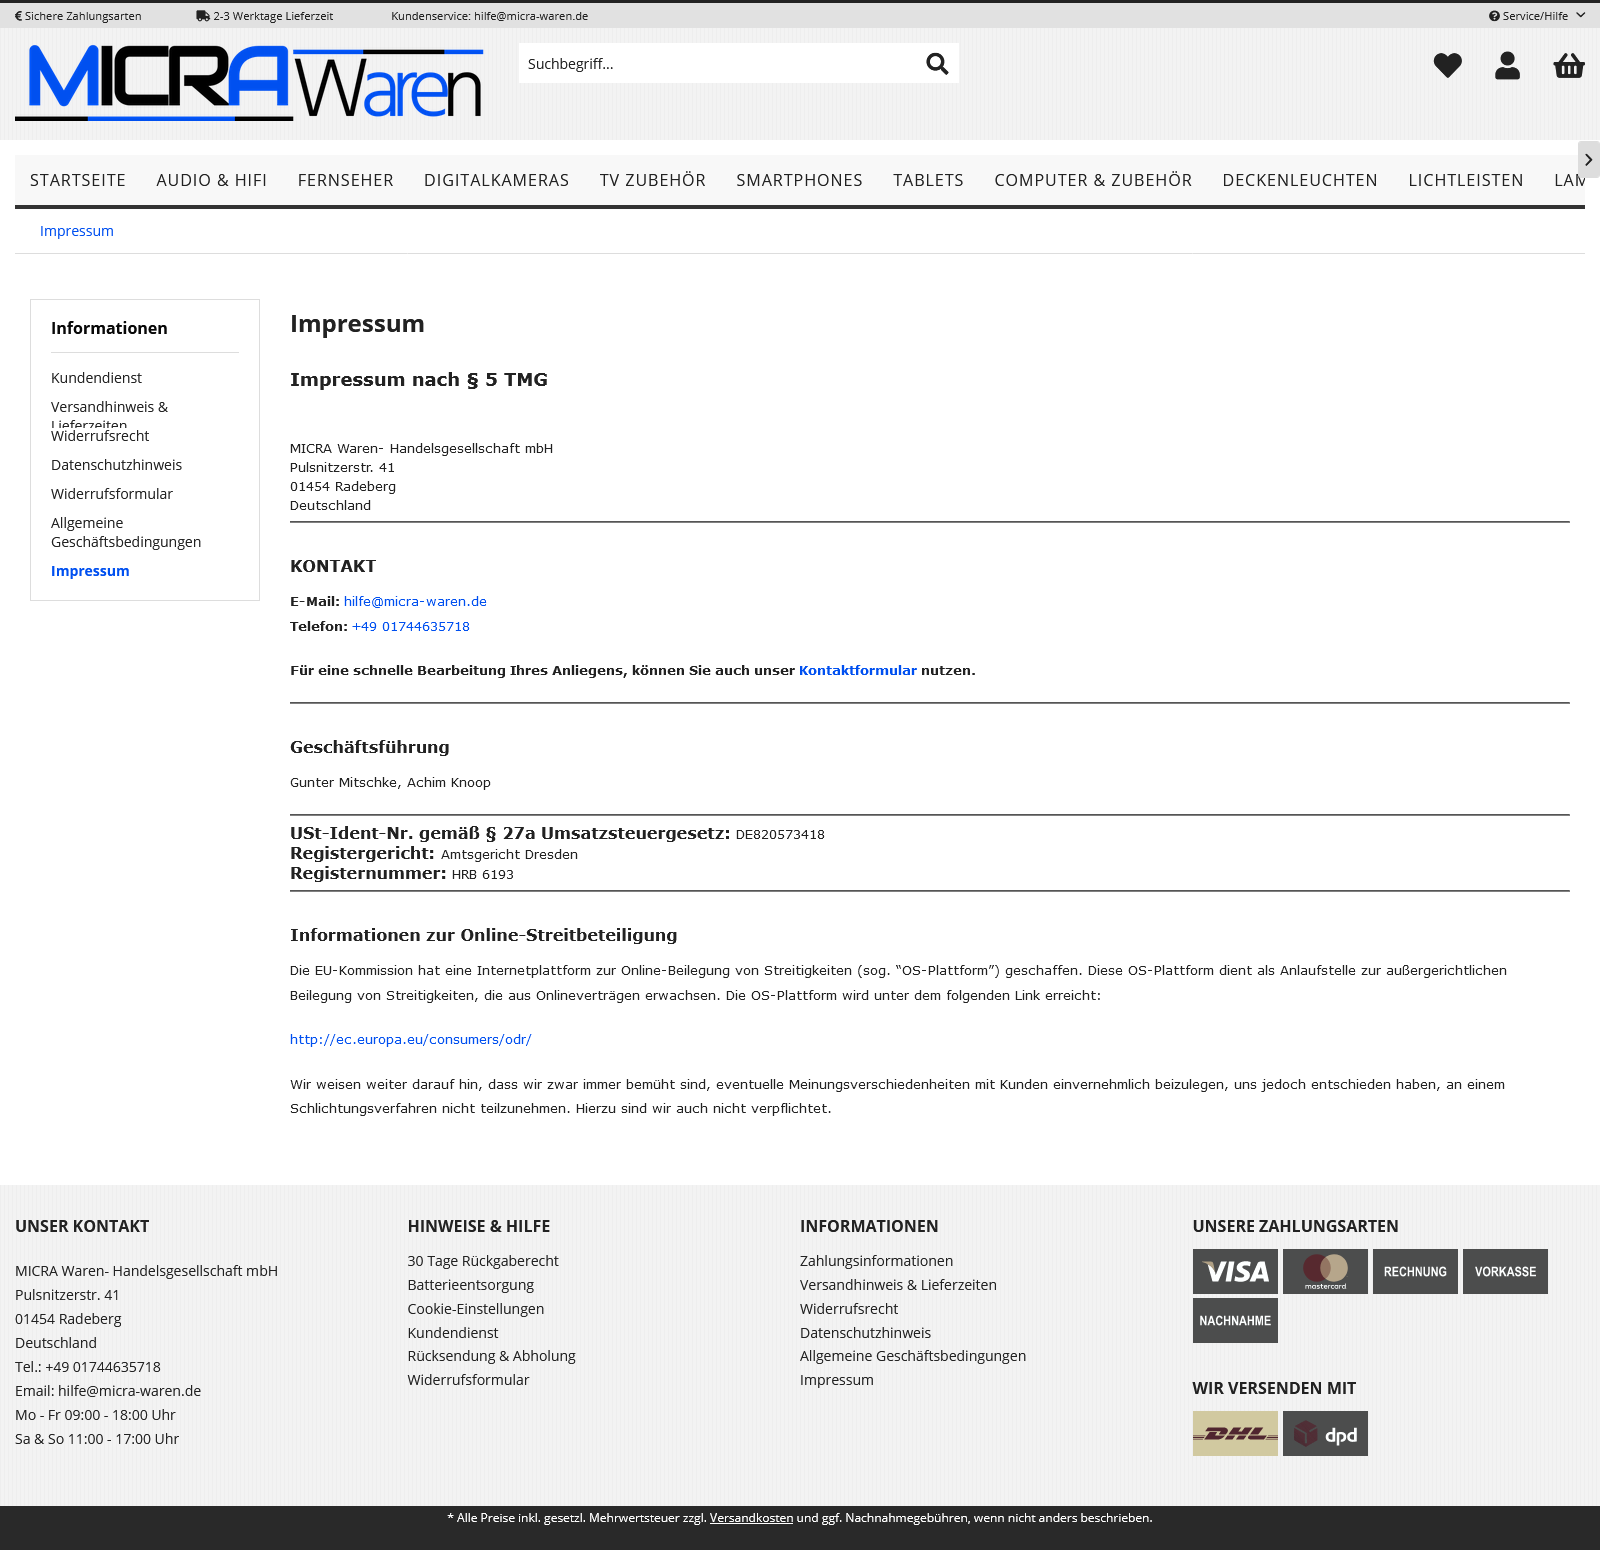Open the Versandhinweis & Lieferzeiten footer link
The height and width of the screenshot is (1550, 1600).
pyautogui.click(x=898, y=1285)
